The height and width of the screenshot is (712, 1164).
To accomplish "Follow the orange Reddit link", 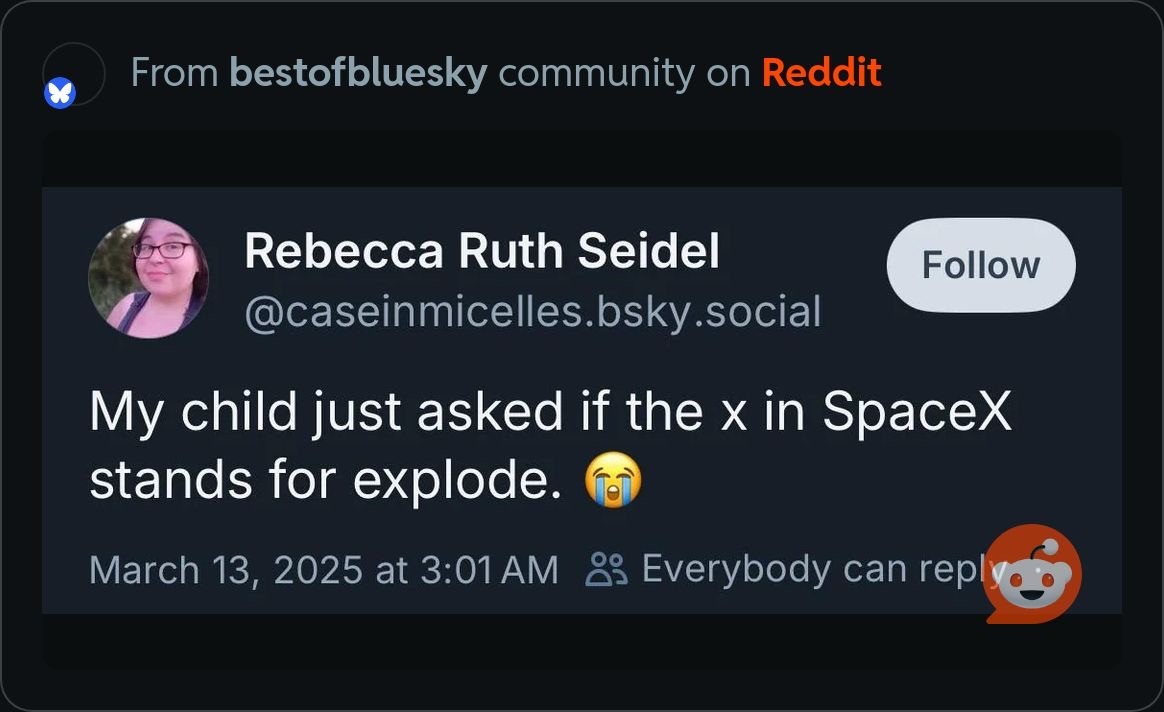I will click(x=821, y=73).
